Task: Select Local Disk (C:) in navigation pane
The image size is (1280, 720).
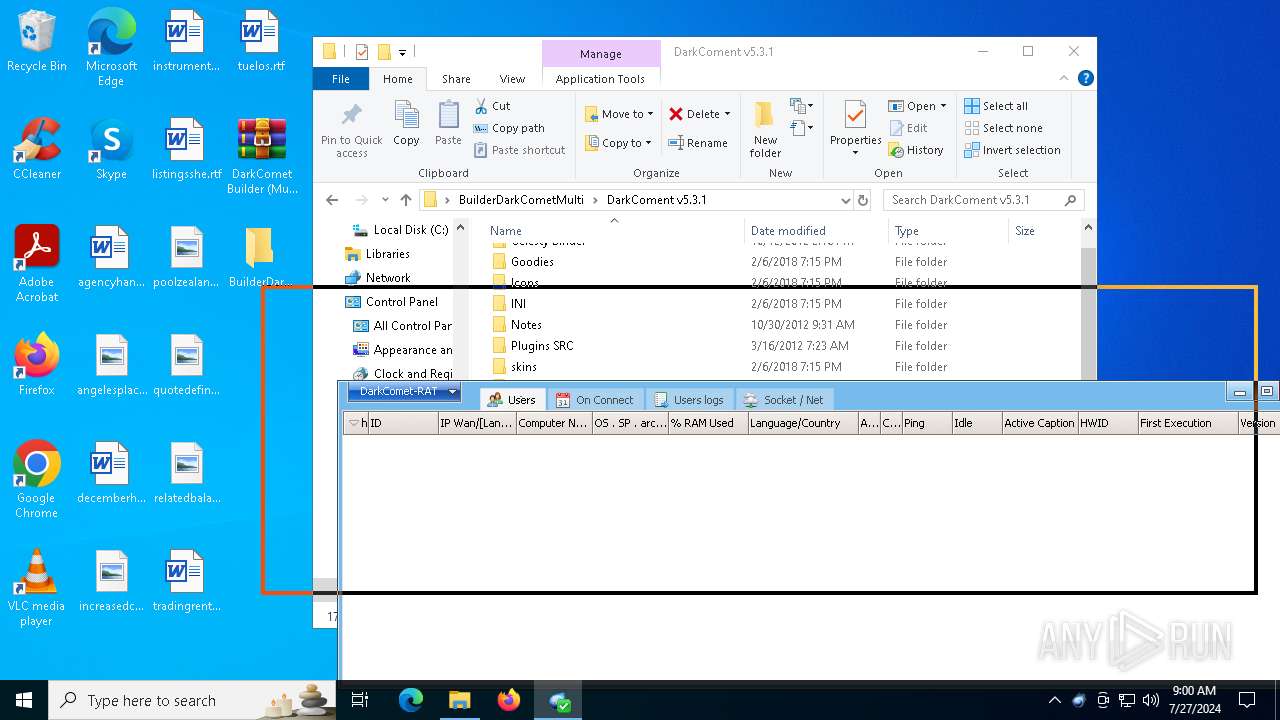Action: [401, 230]
